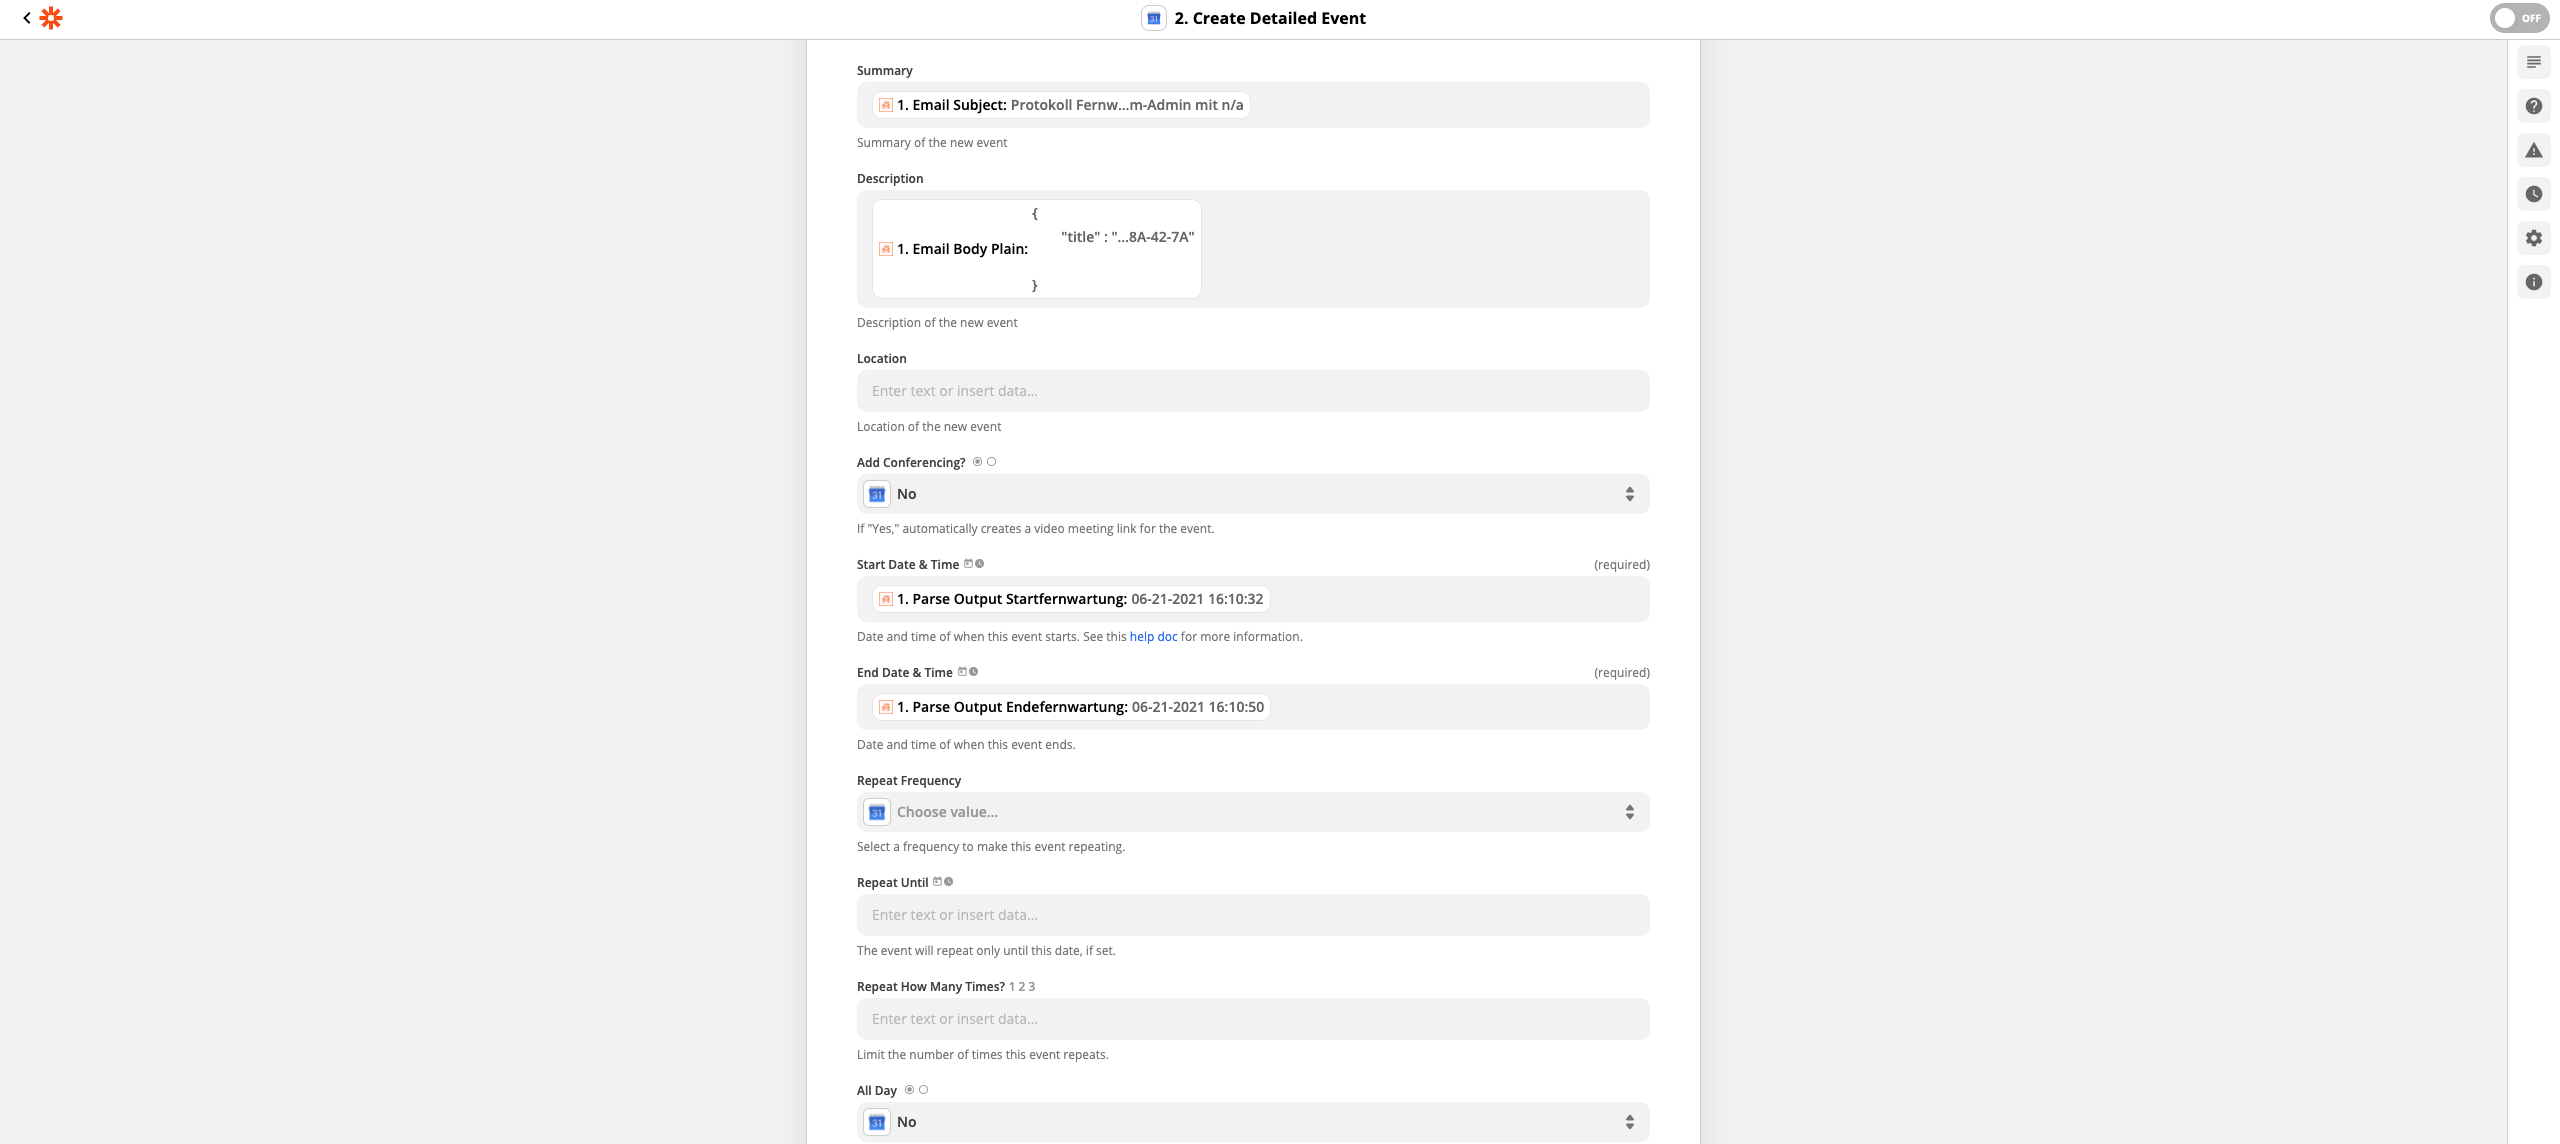Select first radio button beside Add Conferencing
This screenshot has height=1144, width=2560.
pos(977,462)
